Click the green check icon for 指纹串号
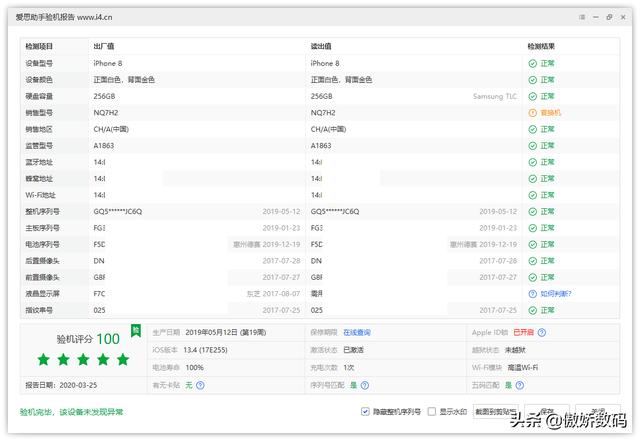Viewport: 640px width, 441px height. (x=533, y=310)
